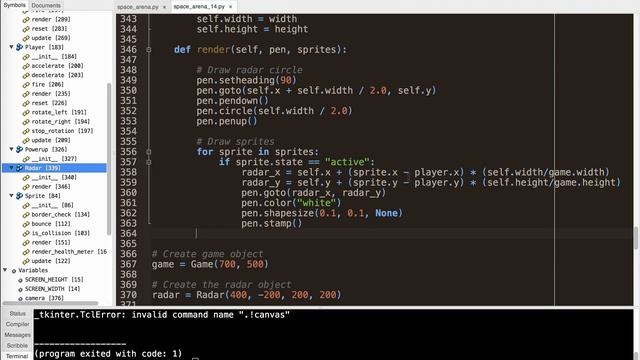
Task: Click the method icon beside decelerate [203]
Action: (26, 75)
